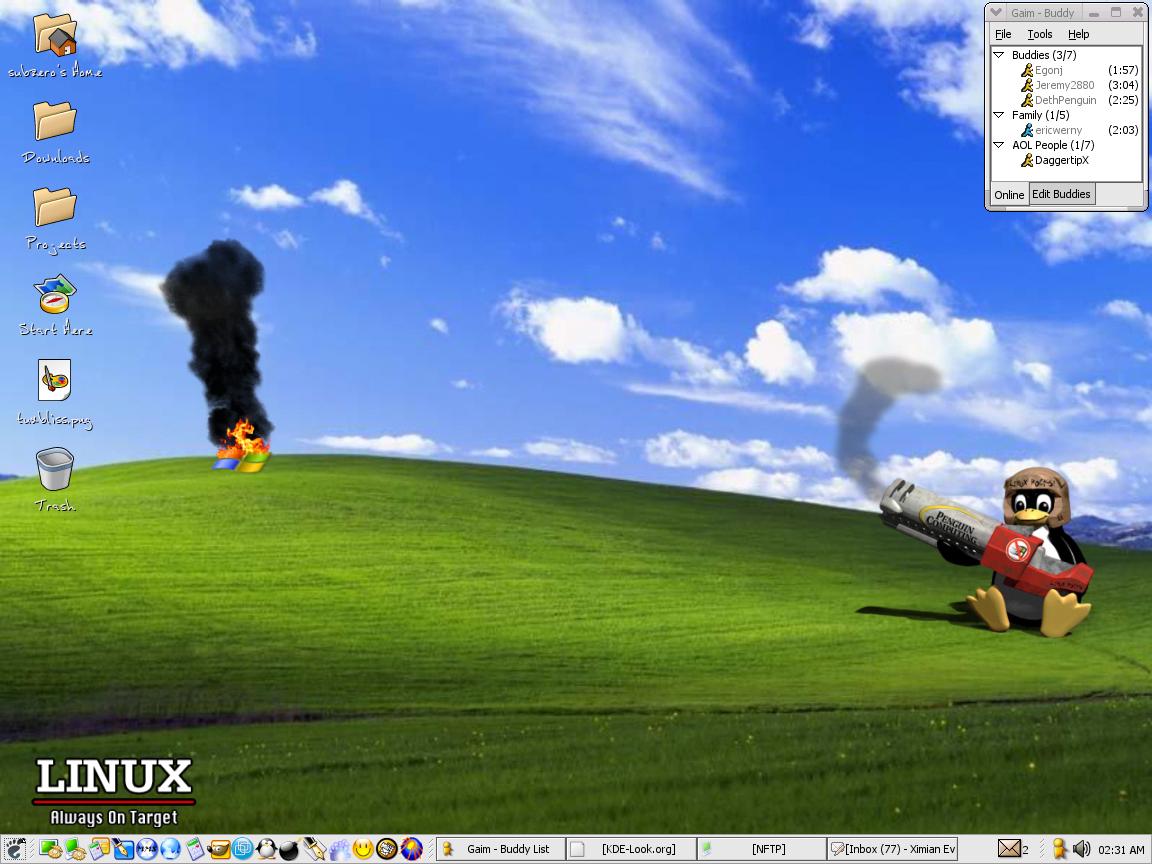Launch the monitor with shell panel icon
The width and height of the screenshot is (1152, 864).
click(51, 849)
